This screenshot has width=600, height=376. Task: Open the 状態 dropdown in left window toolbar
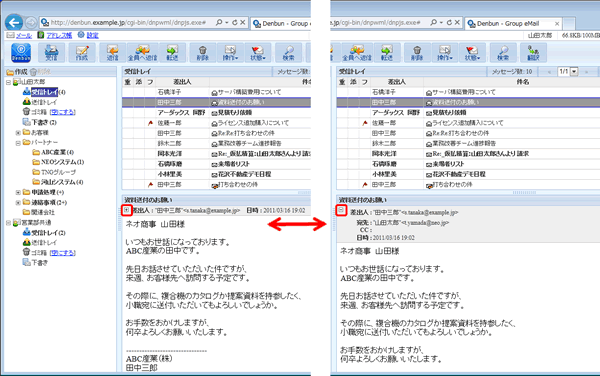pyautogui.click(x=258, y=52)
